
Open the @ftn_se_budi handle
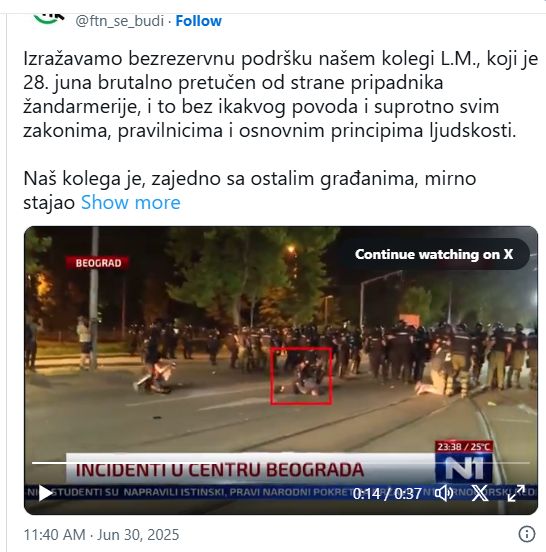pyautogui.click(x=120, y=21)
